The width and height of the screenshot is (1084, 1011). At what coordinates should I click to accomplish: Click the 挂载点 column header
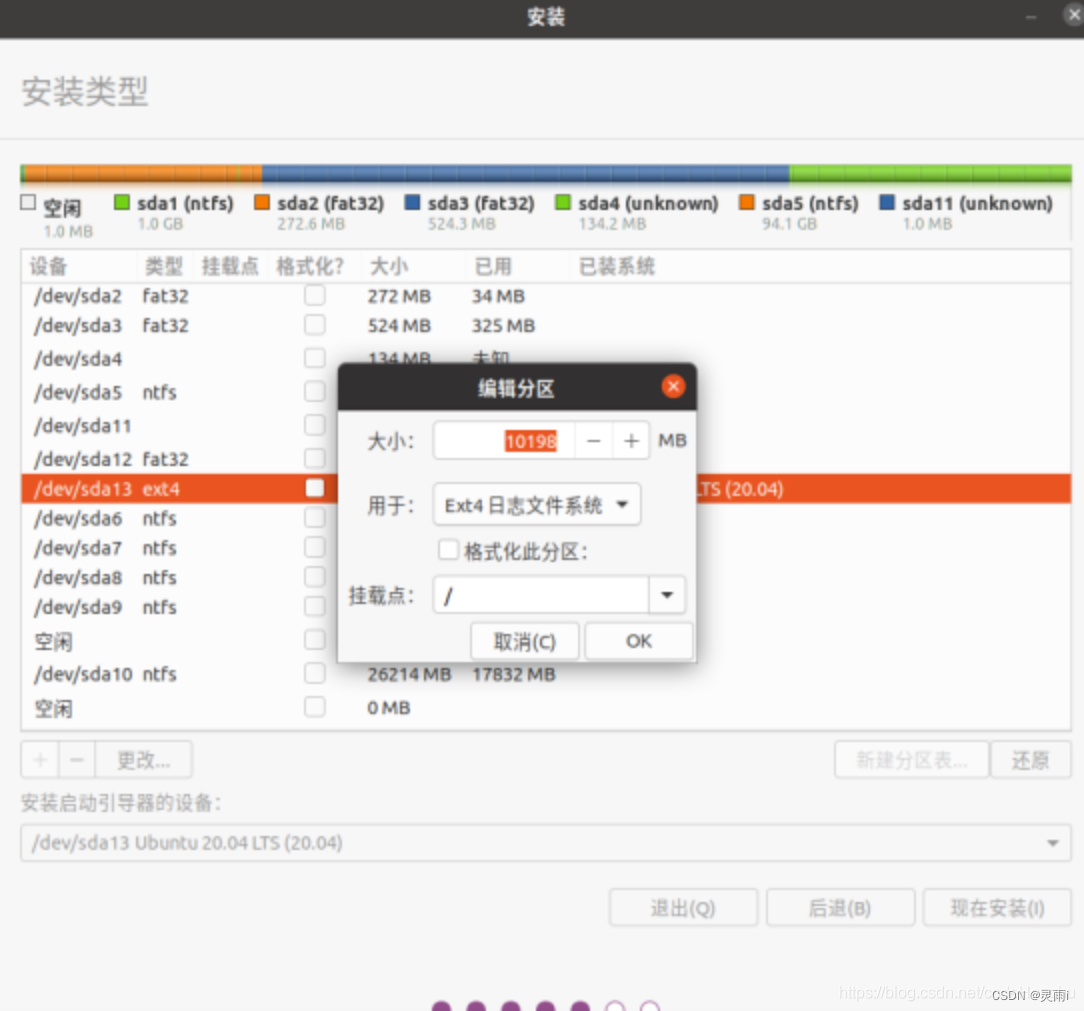[x=230, y=266]
